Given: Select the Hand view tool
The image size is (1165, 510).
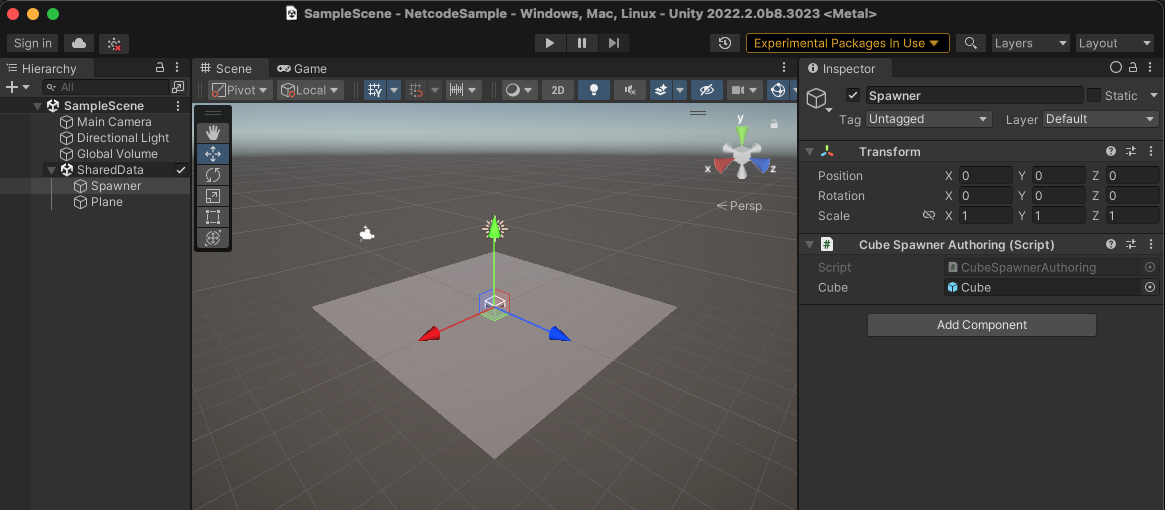Looking at the screenshot, I should click(212, 132).
